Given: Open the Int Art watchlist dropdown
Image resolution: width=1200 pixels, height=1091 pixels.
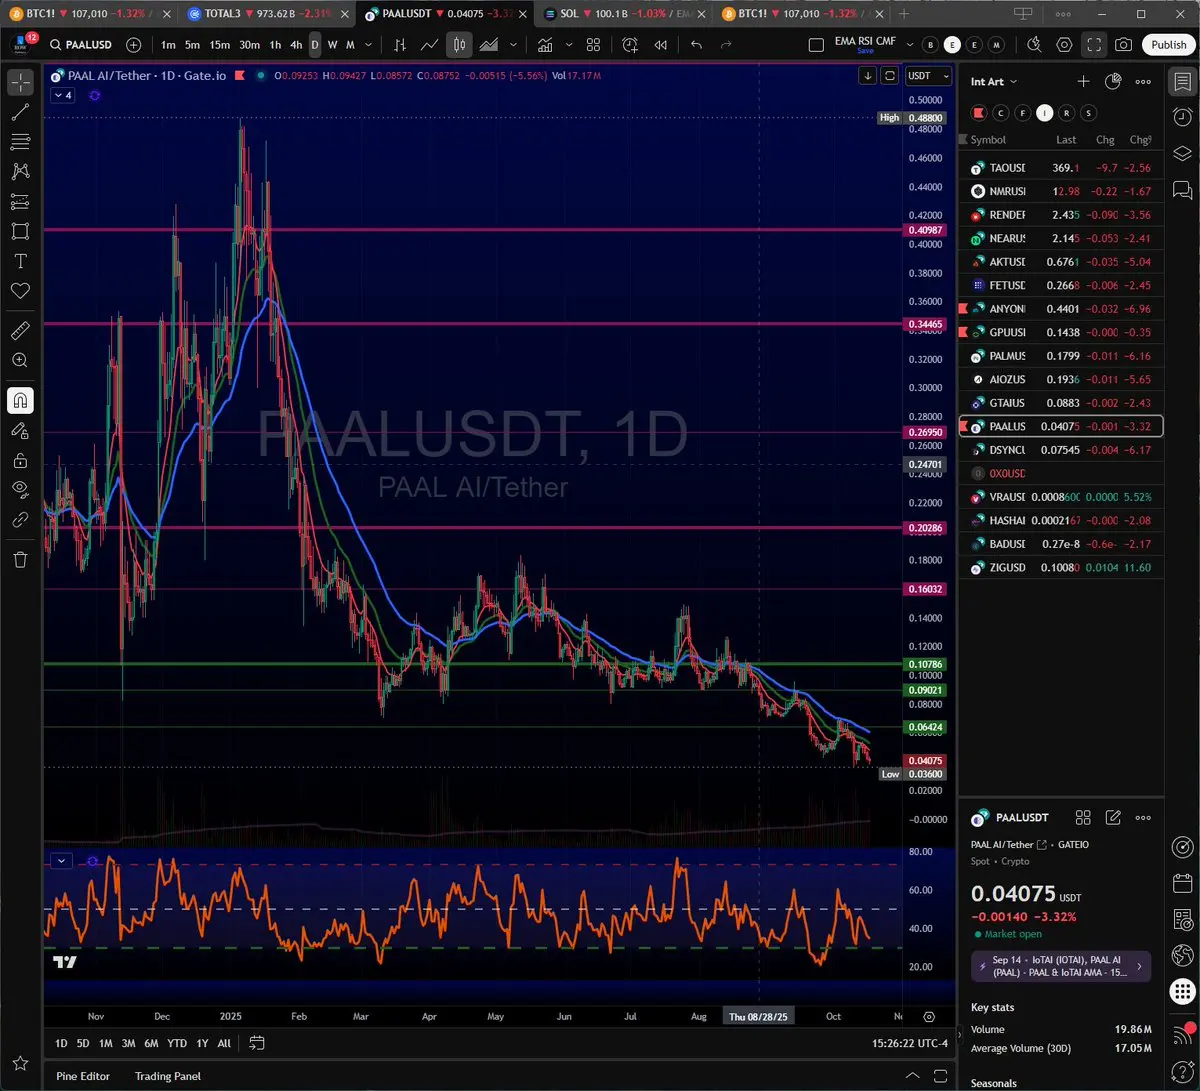Looking at the screenshot, I should (x=994, y=82).
